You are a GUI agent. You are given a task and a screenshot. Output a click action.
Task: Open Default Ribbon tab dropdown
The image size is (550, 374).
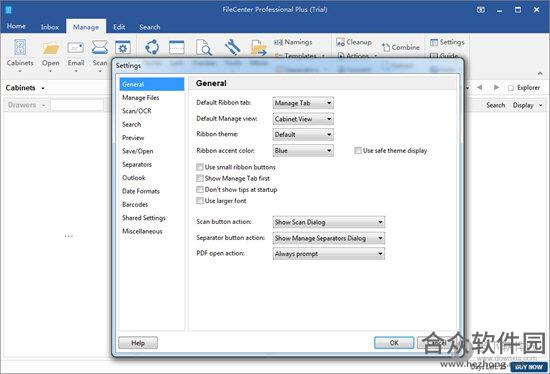coord(303,103)
